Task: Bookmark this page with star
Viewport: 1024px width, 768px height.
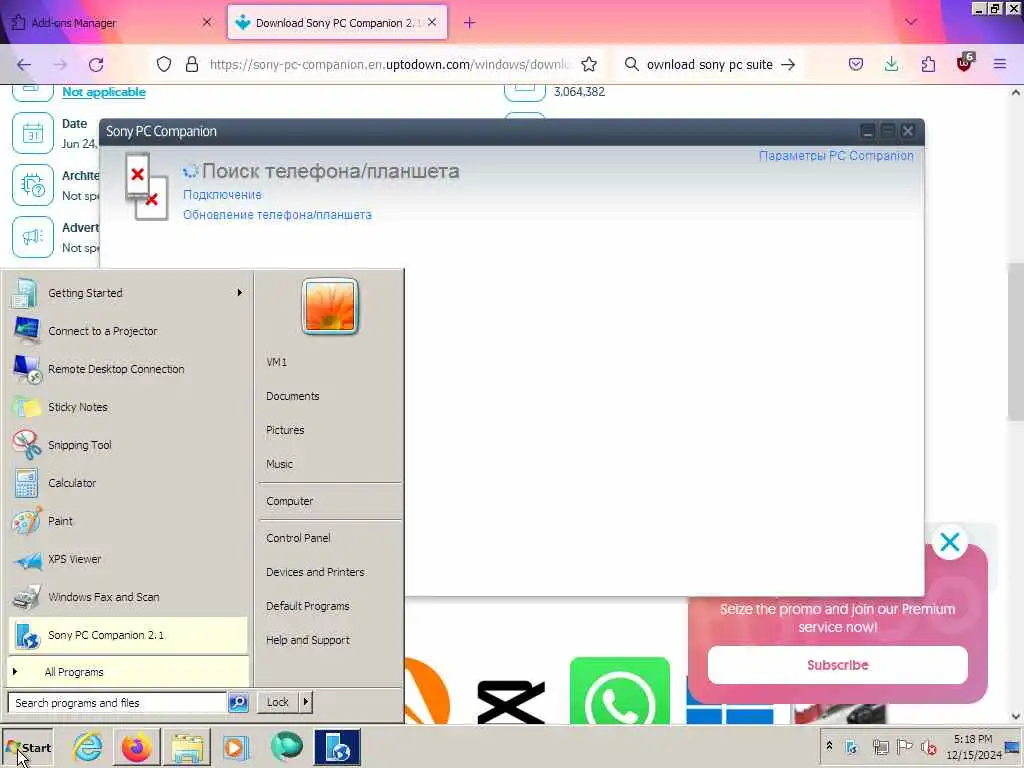Action: tap(589, 64)
